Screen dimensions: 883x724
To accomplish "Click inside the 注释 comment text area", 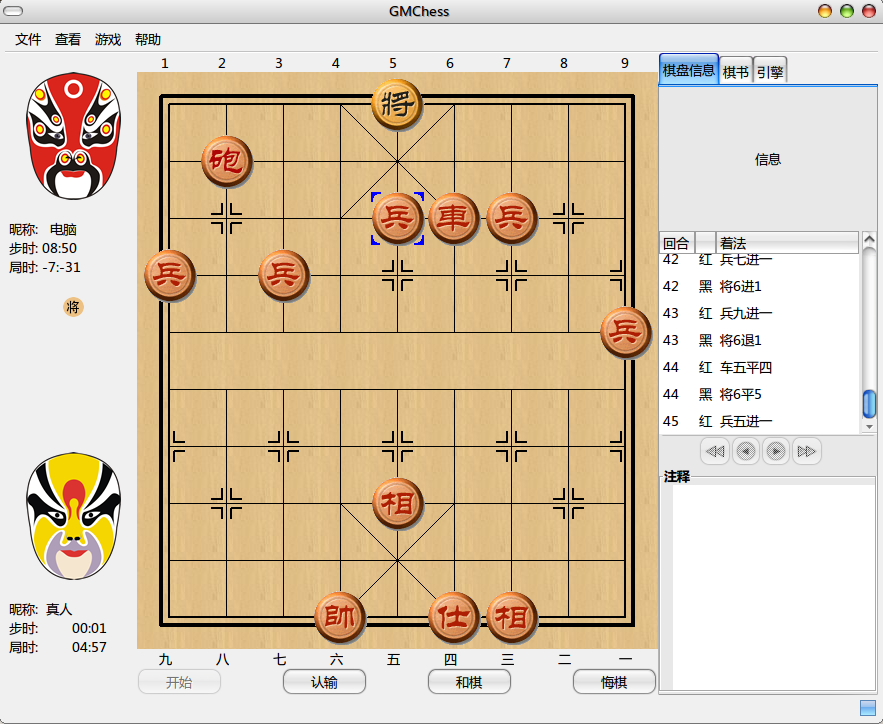I will click(773, 587).
